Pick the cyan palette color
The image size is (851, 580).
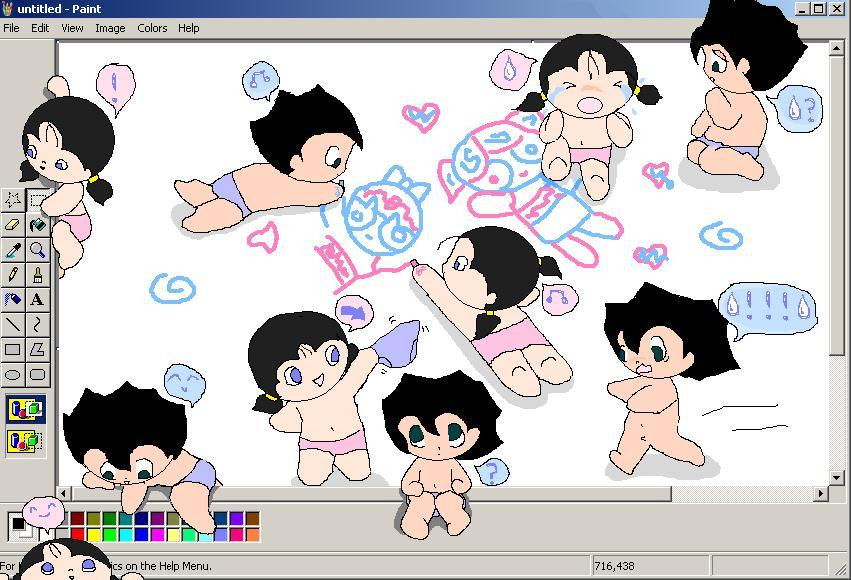point(125,535)
